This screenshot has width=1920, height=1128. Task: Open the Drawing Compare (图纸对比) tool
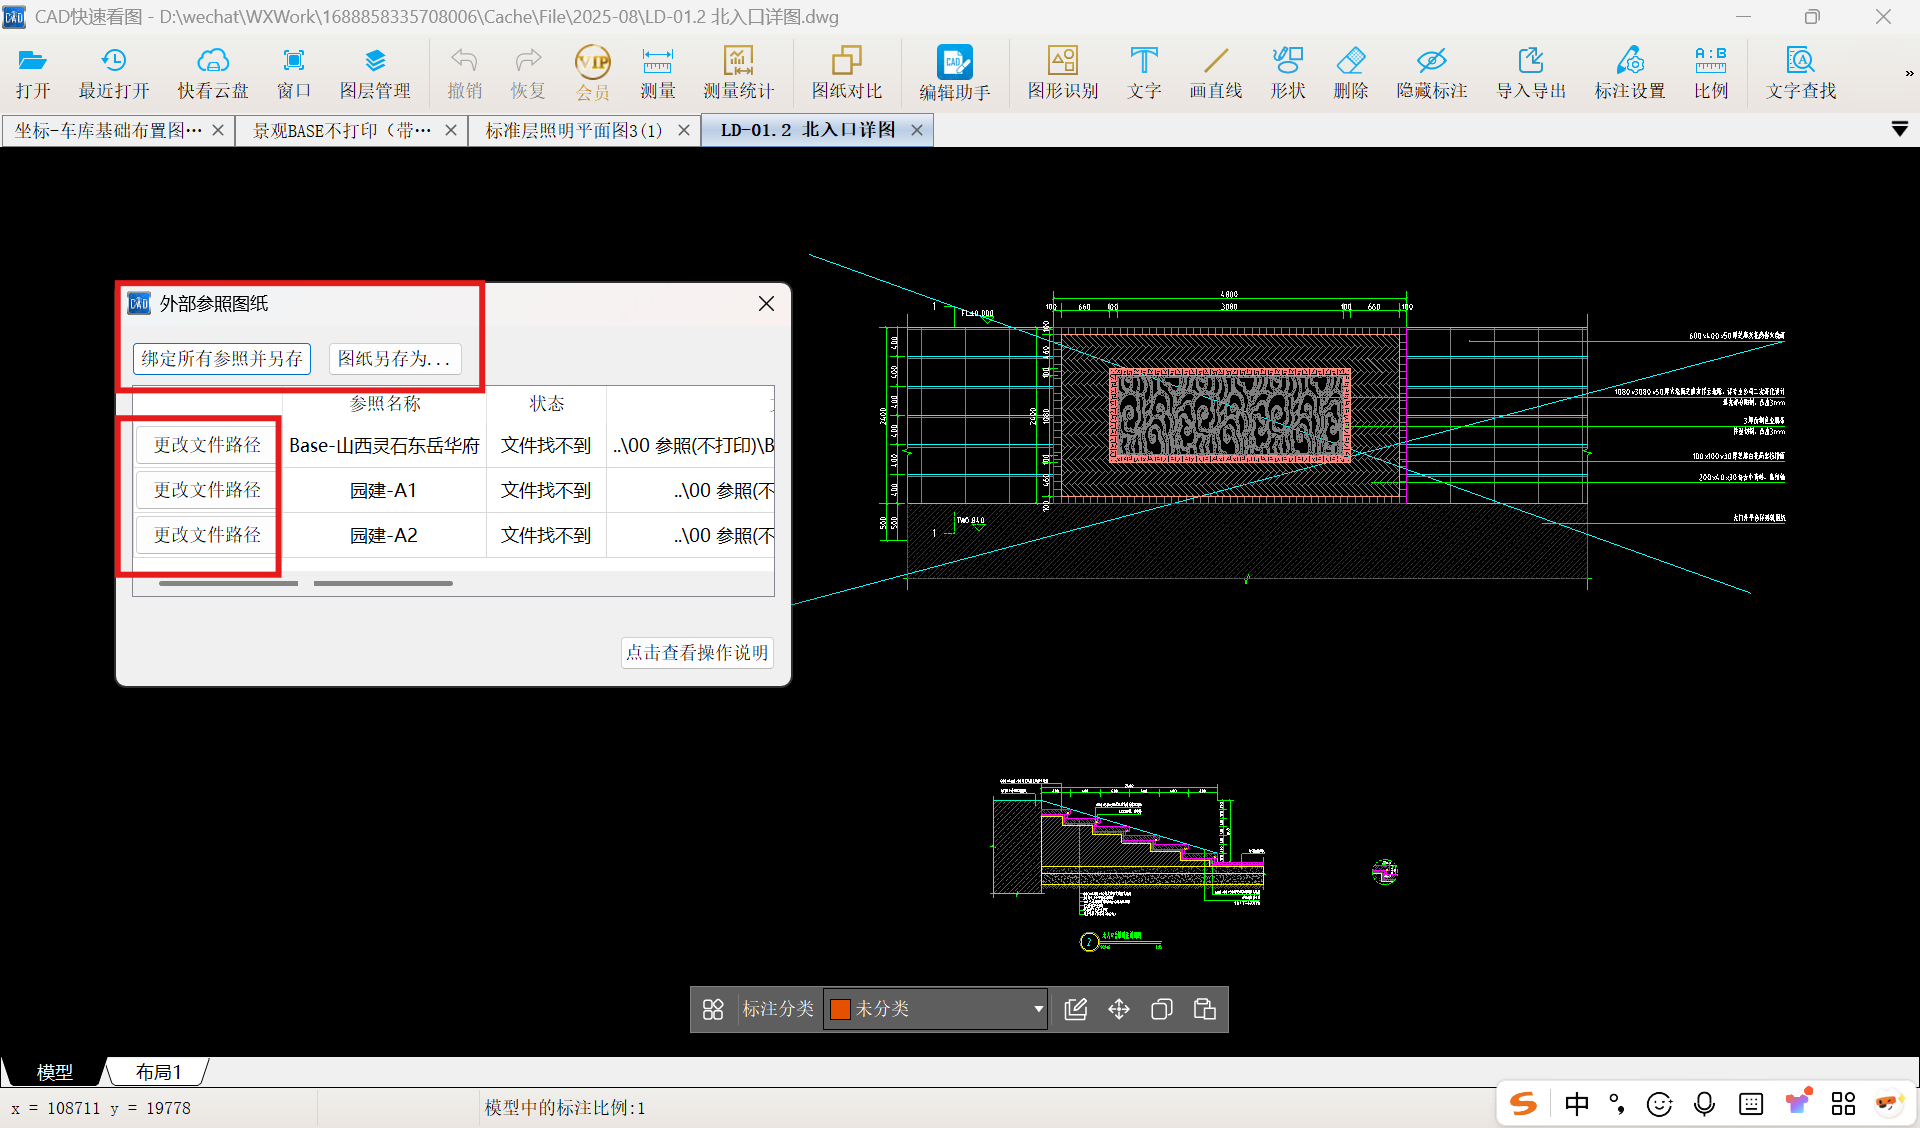(x=846, y=73)
